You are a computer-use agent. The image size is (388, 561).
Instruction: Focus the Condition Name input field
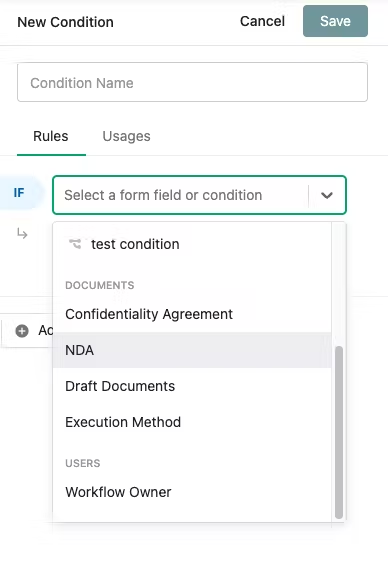click(192, 82)
